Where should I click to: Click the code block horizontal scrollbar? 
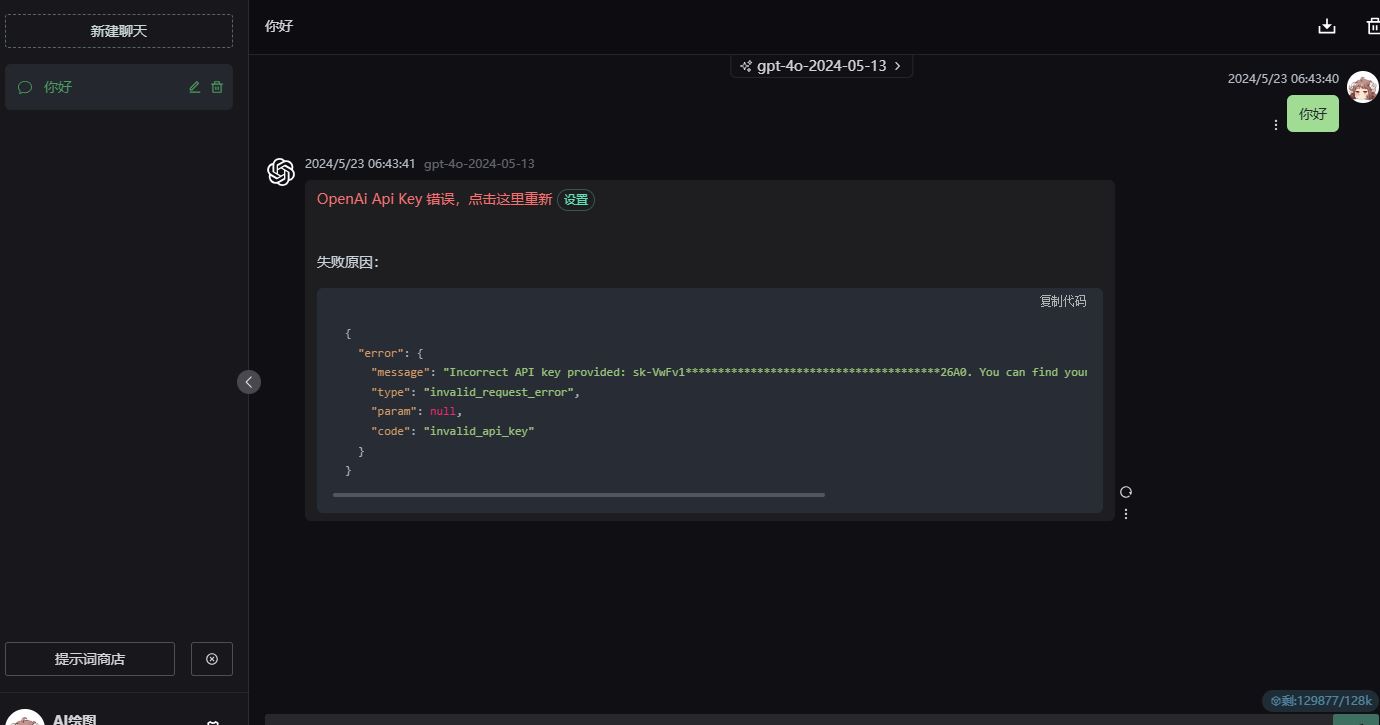pyautogui.click(x=579, y=494)
